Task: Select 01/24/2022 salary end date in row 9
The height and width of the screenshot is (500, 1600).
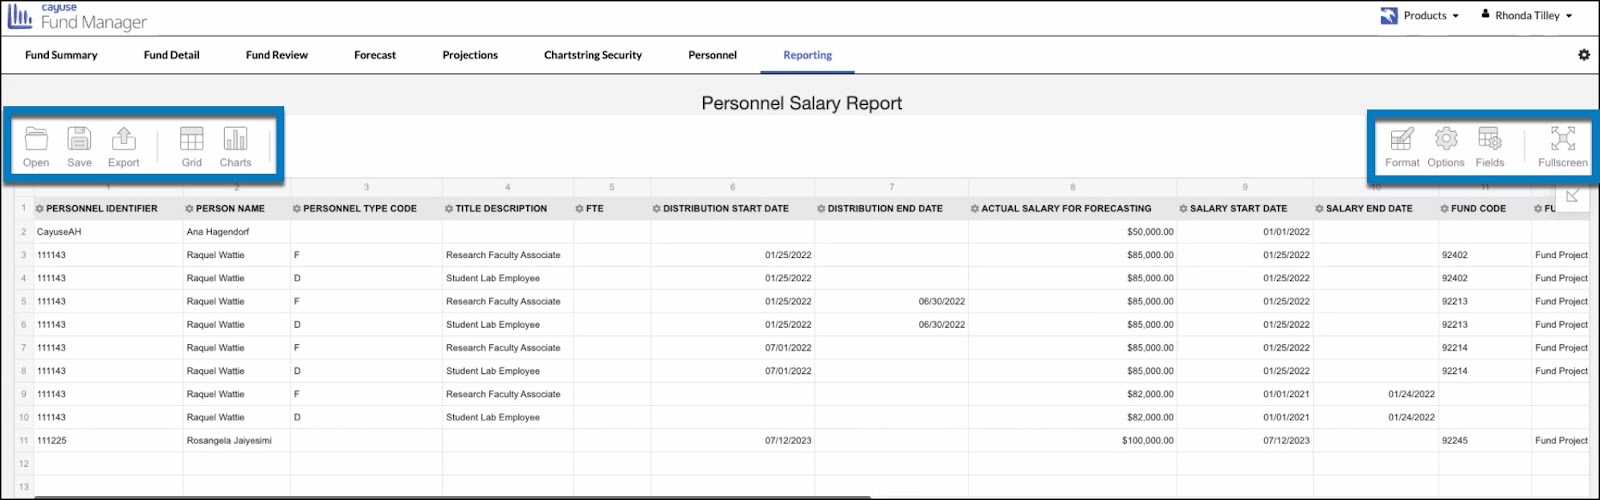Action: click(1376, 394)
